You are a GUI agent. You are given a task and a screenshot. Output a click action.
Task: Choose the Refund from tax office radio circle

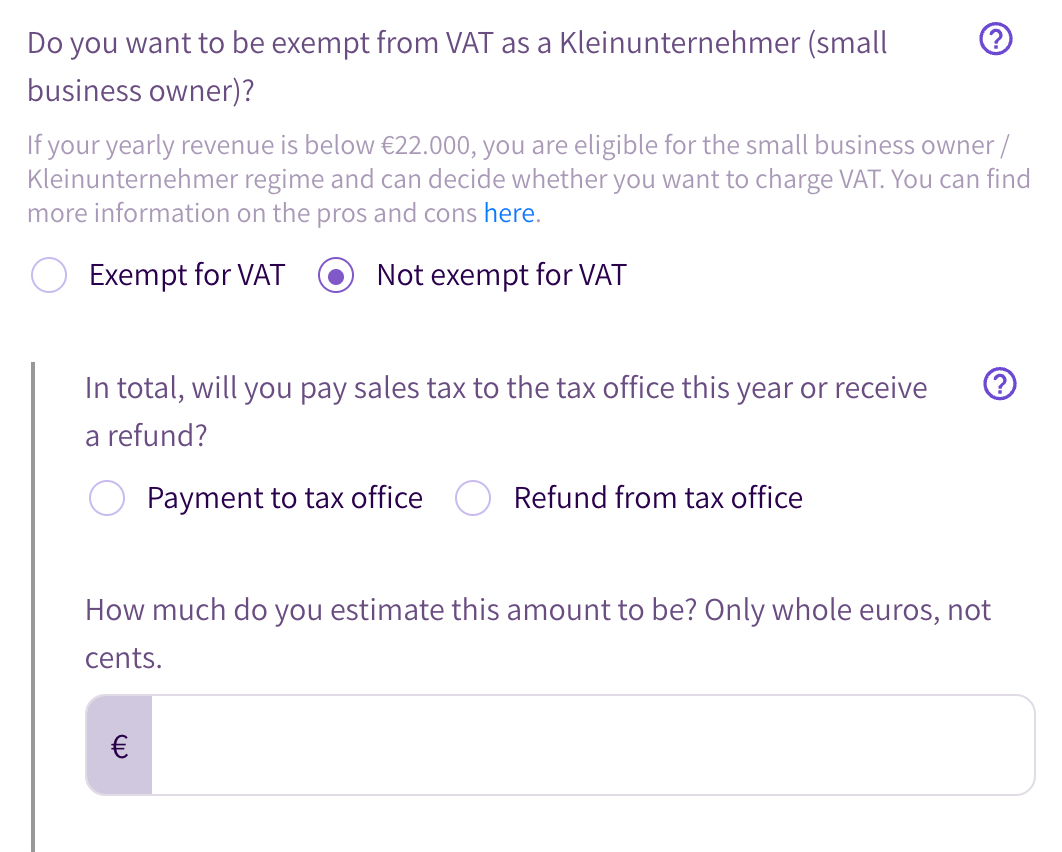tap(473, 498)
